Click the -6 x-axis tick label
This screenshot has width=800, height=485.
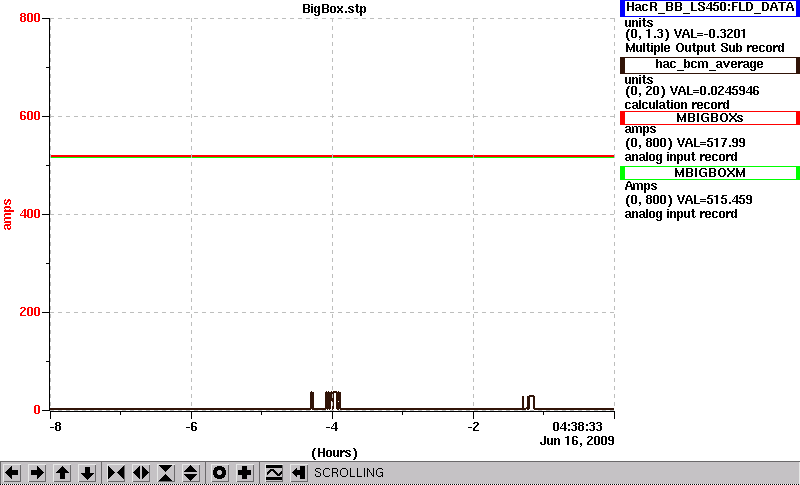click(191, 427)
